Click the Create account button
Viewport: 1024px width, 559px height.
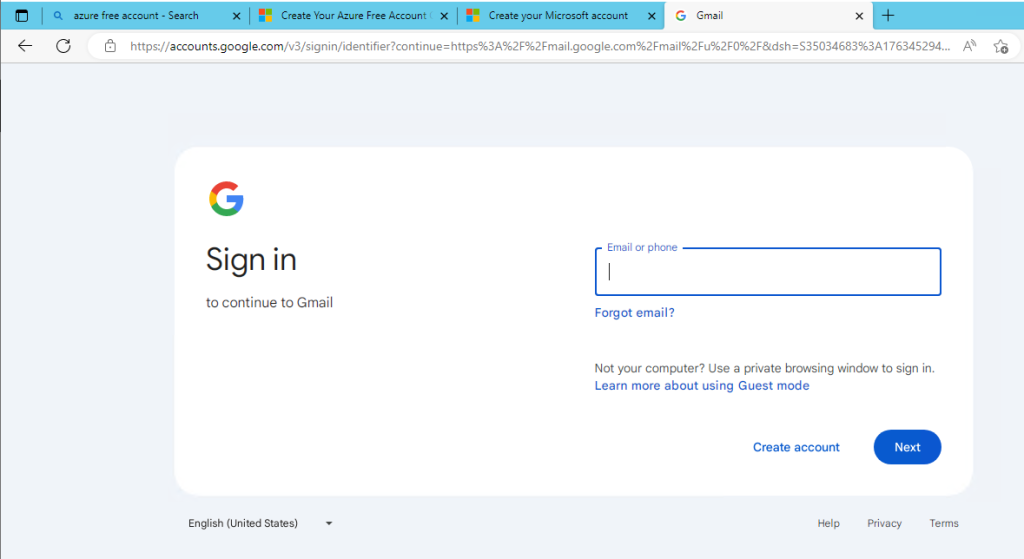click(796, 447)
